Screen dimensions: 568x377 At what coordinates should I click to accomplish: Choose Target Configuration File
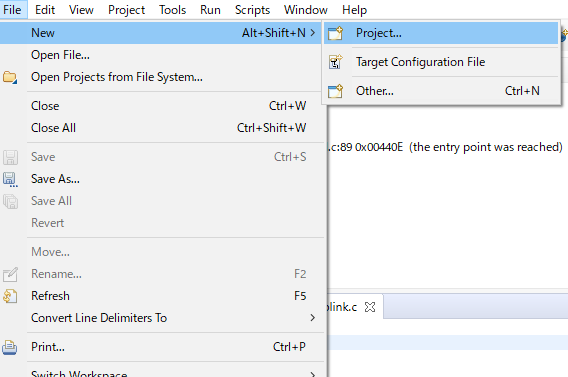pyautogui.click(x=441, y=62)
